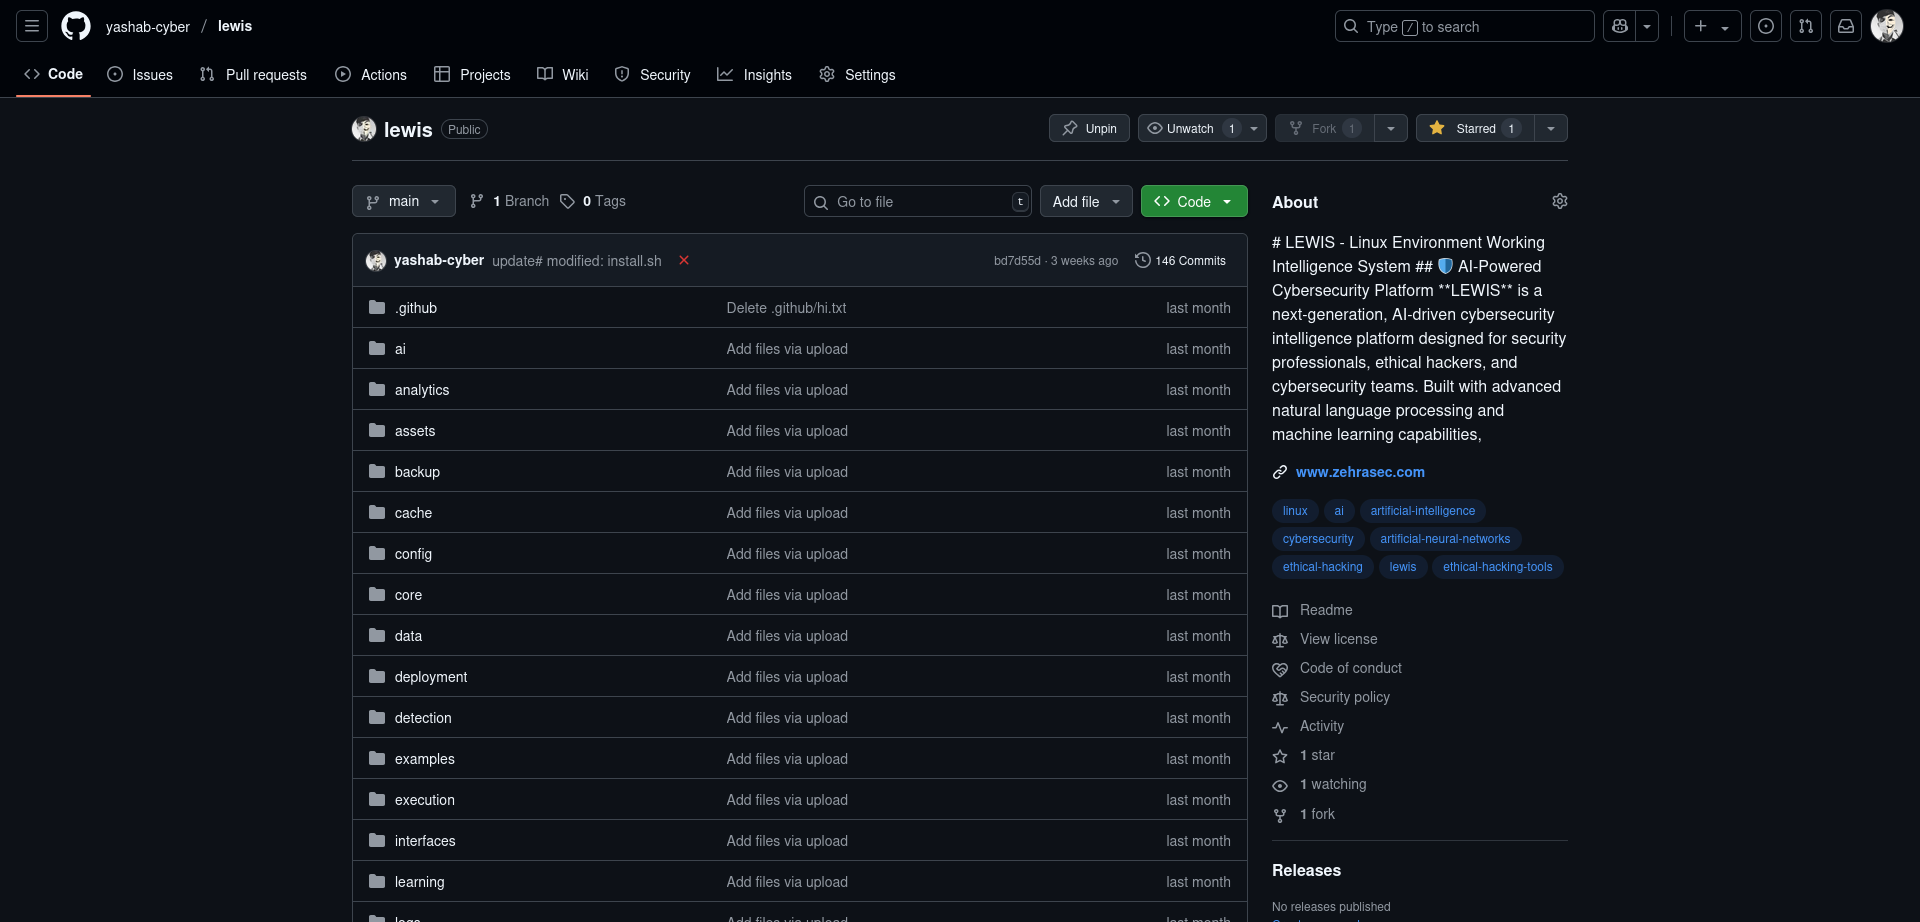Open the detection folder
The height and width of the screenshot is (922, 1920).
(423, 718)
